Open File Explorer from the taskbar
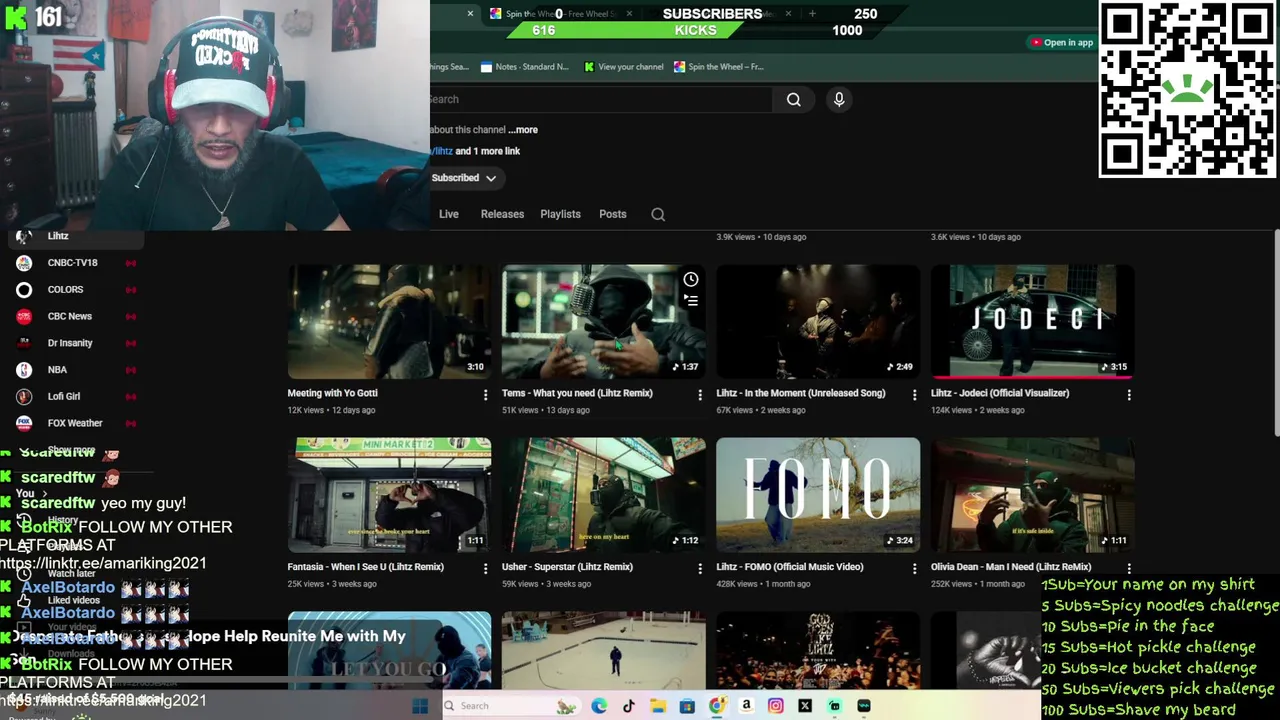Image resolution: width=1280 pixels, height=720 pixels. tap(657, 706)
